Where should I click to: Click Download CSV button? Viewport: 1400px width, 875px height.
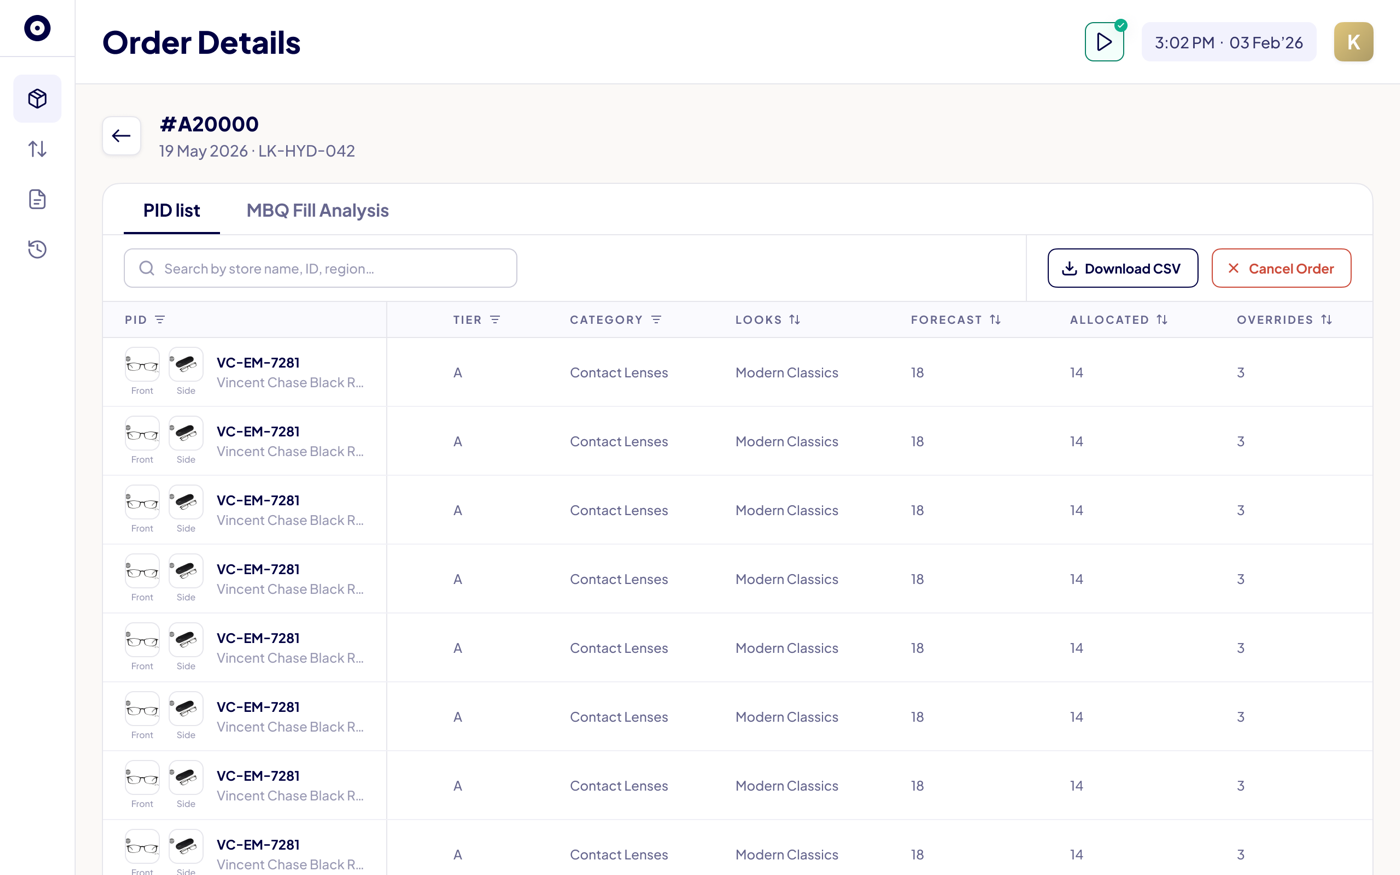[1123, 268]
